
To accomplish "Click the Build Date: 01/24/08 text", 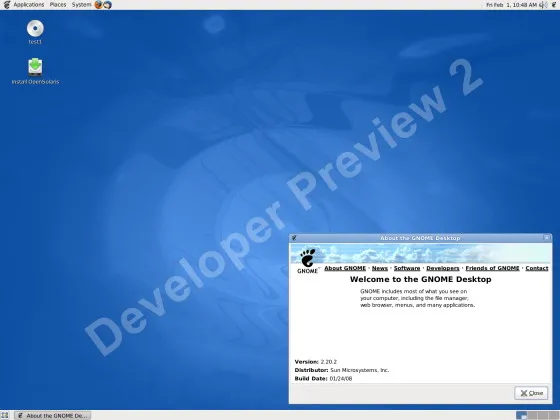I will [x=323, y=379].
